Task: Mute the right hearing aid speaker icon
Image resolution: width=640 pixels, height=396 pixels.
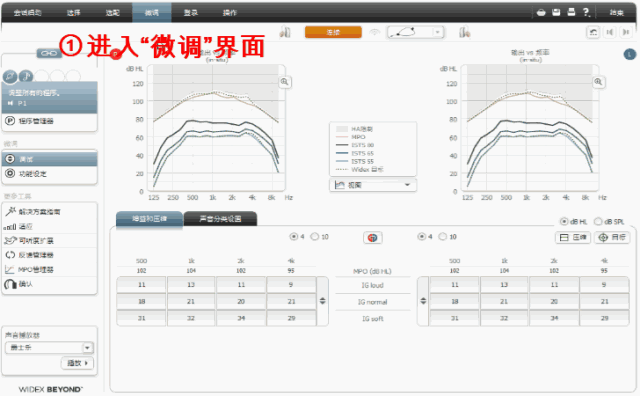Action: click(626, 32)
